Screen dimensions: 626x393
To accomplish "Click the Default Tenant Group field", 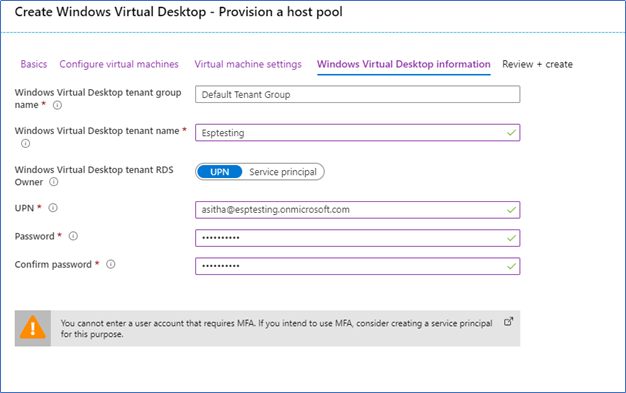I will (x=358, y=94).
